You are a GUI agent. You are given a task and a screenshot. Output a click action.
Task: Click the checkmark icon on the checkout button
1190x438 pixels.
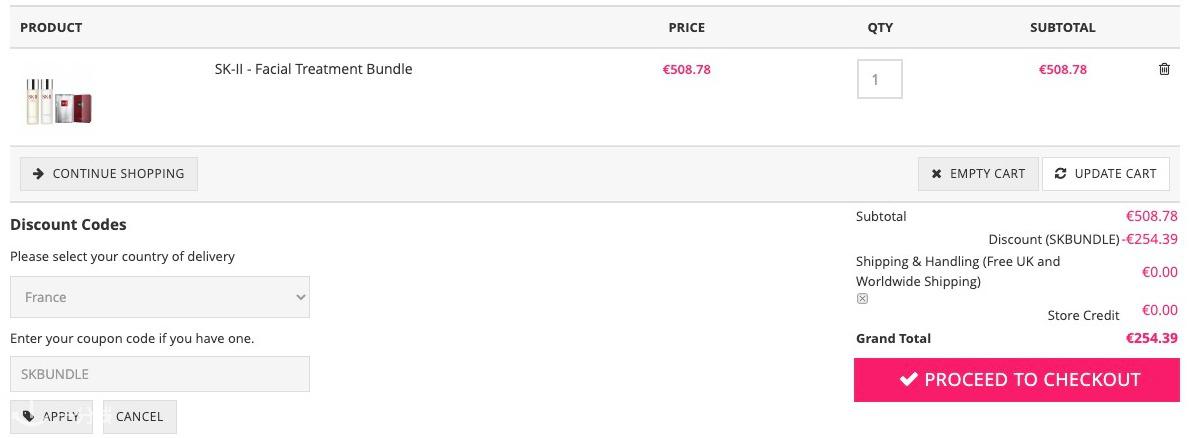pos(909,379)
